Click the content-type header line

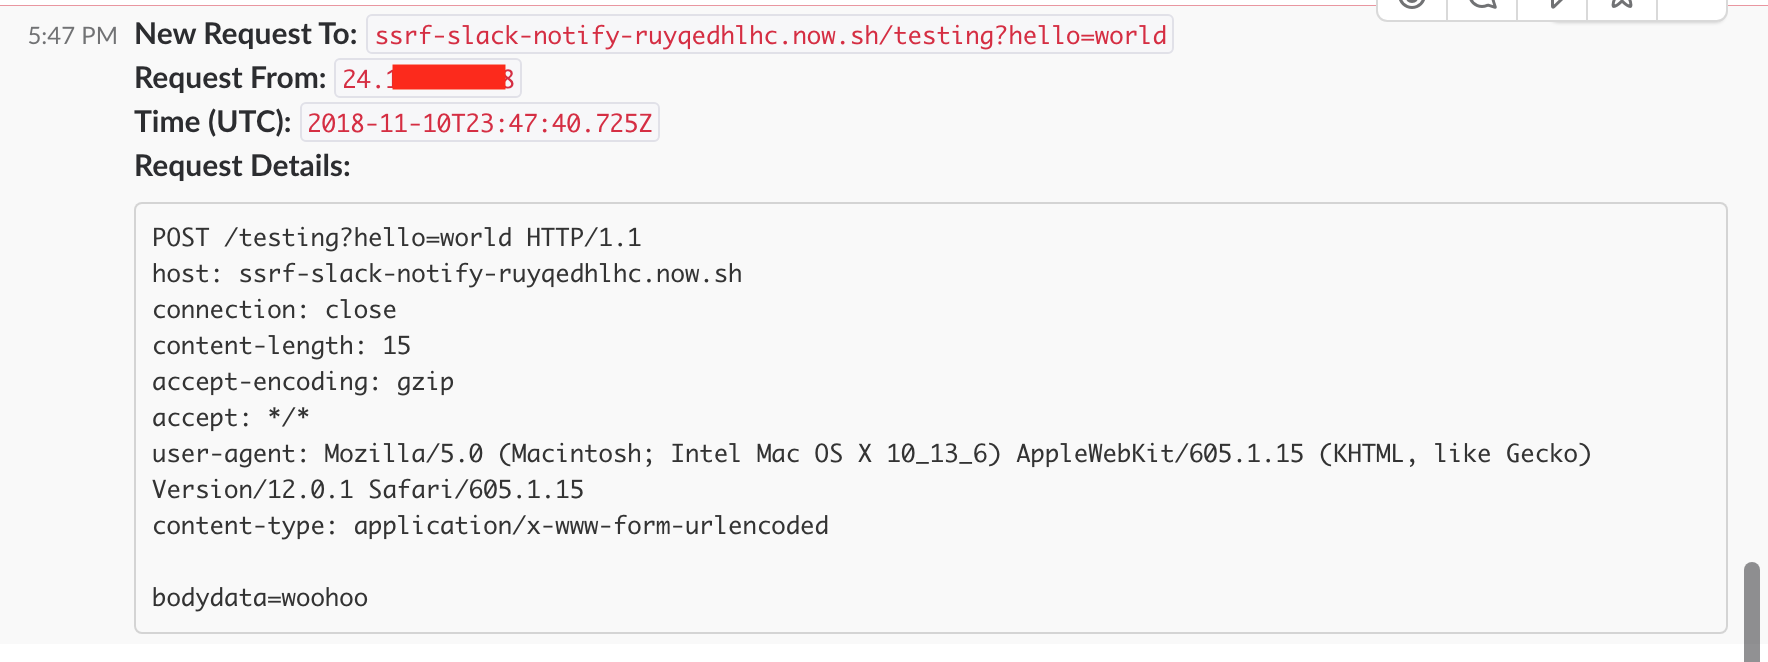pos(490,526)
